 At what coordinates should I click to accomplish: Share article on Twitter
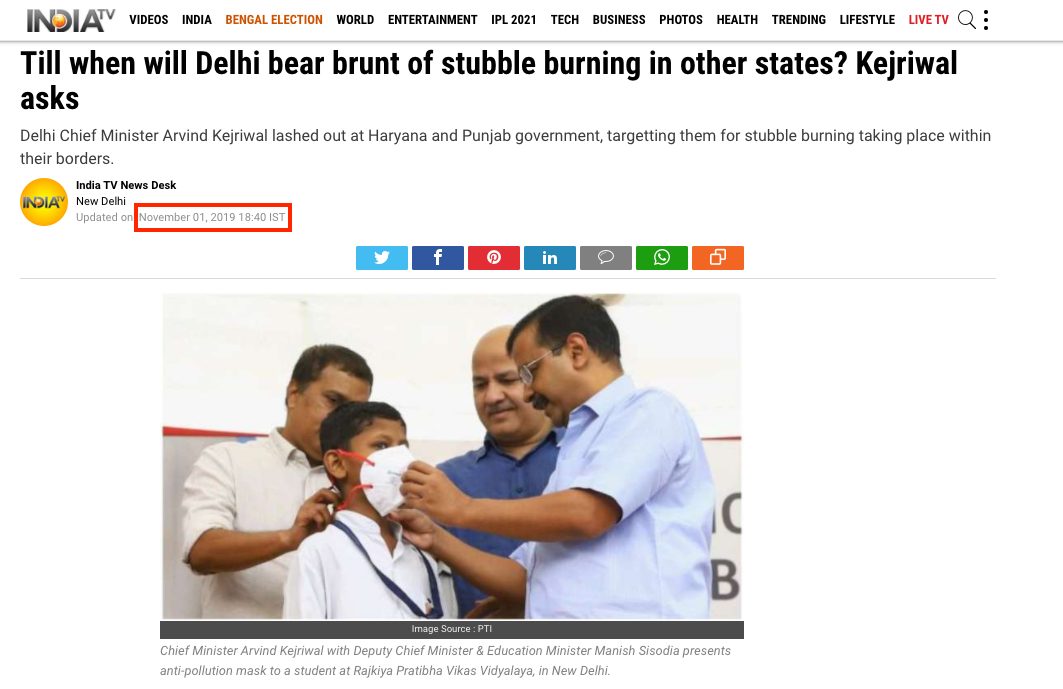(382, 258)
